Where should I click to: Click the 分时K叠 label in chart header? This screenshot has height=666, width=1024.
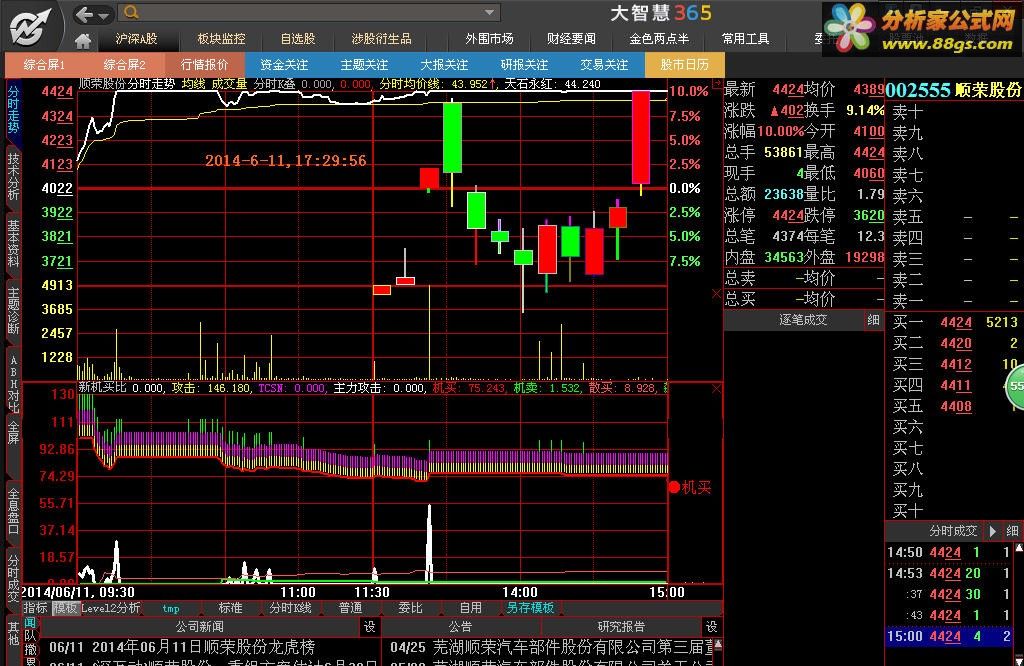coord(274,84)
